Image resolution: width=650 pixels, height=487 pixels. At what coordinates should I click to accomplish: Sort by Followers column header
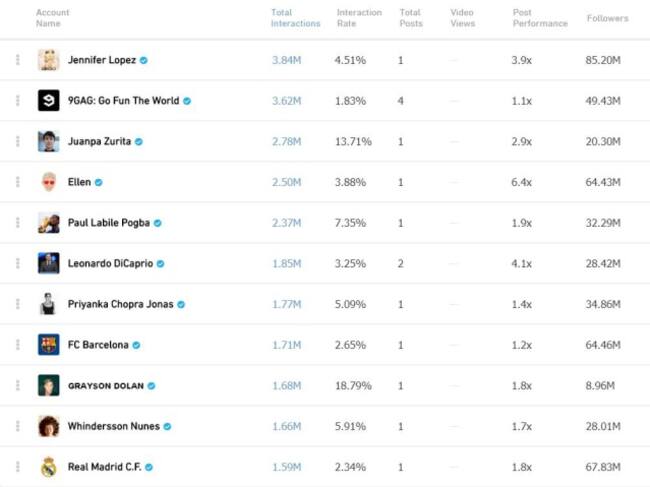click(607, 18)
